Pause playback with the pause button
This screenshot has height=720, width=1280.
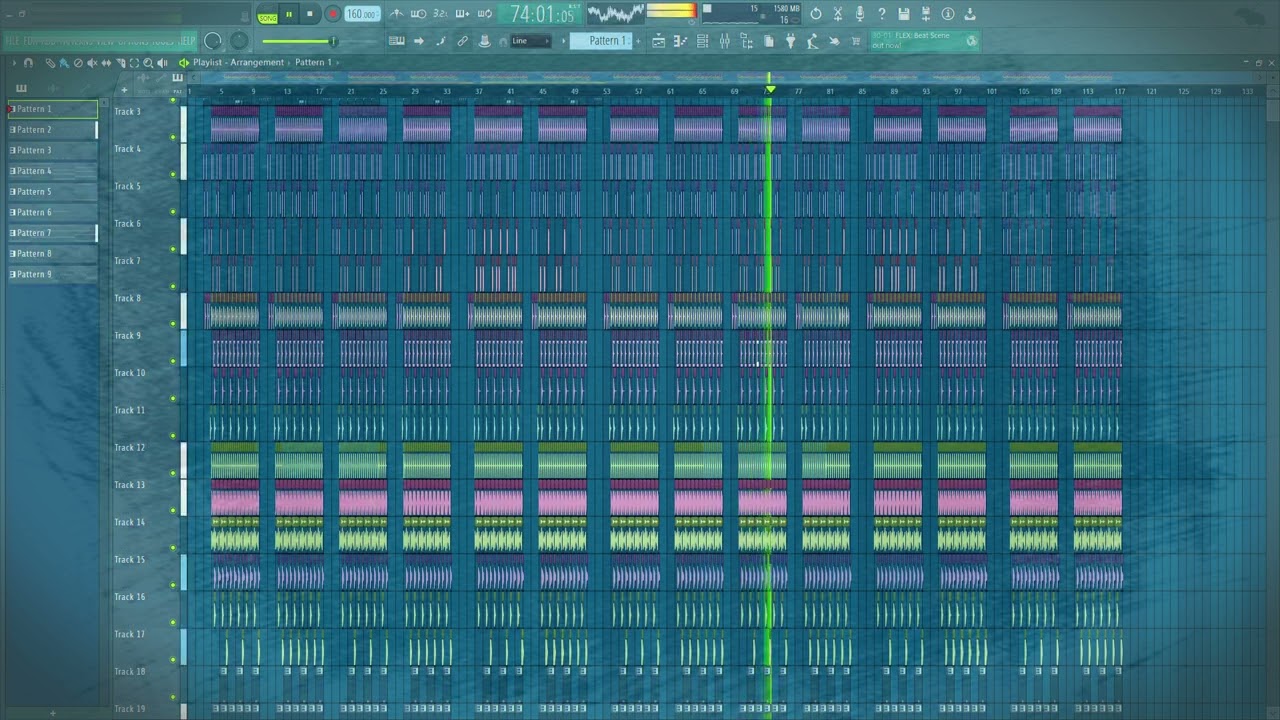(289, 14)
